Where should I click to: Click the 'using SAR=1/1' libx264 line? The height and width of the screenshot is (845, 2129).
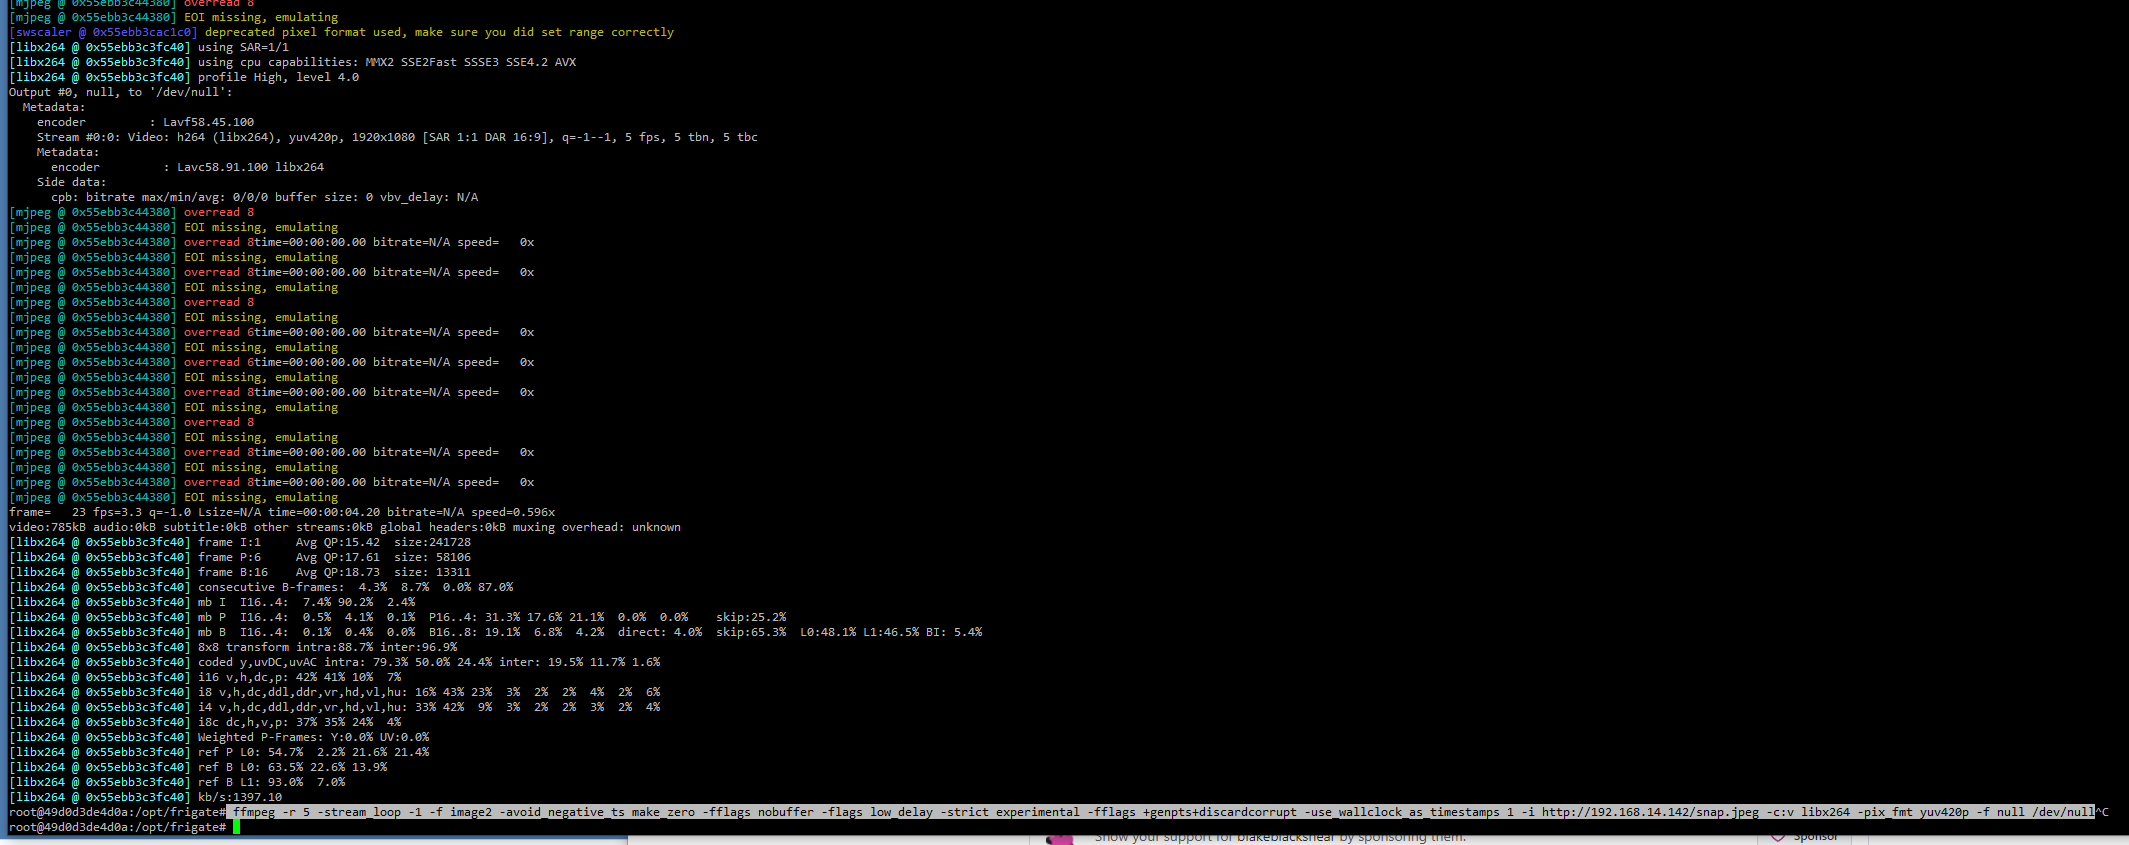pyautogui.click(x=149, y=47)
